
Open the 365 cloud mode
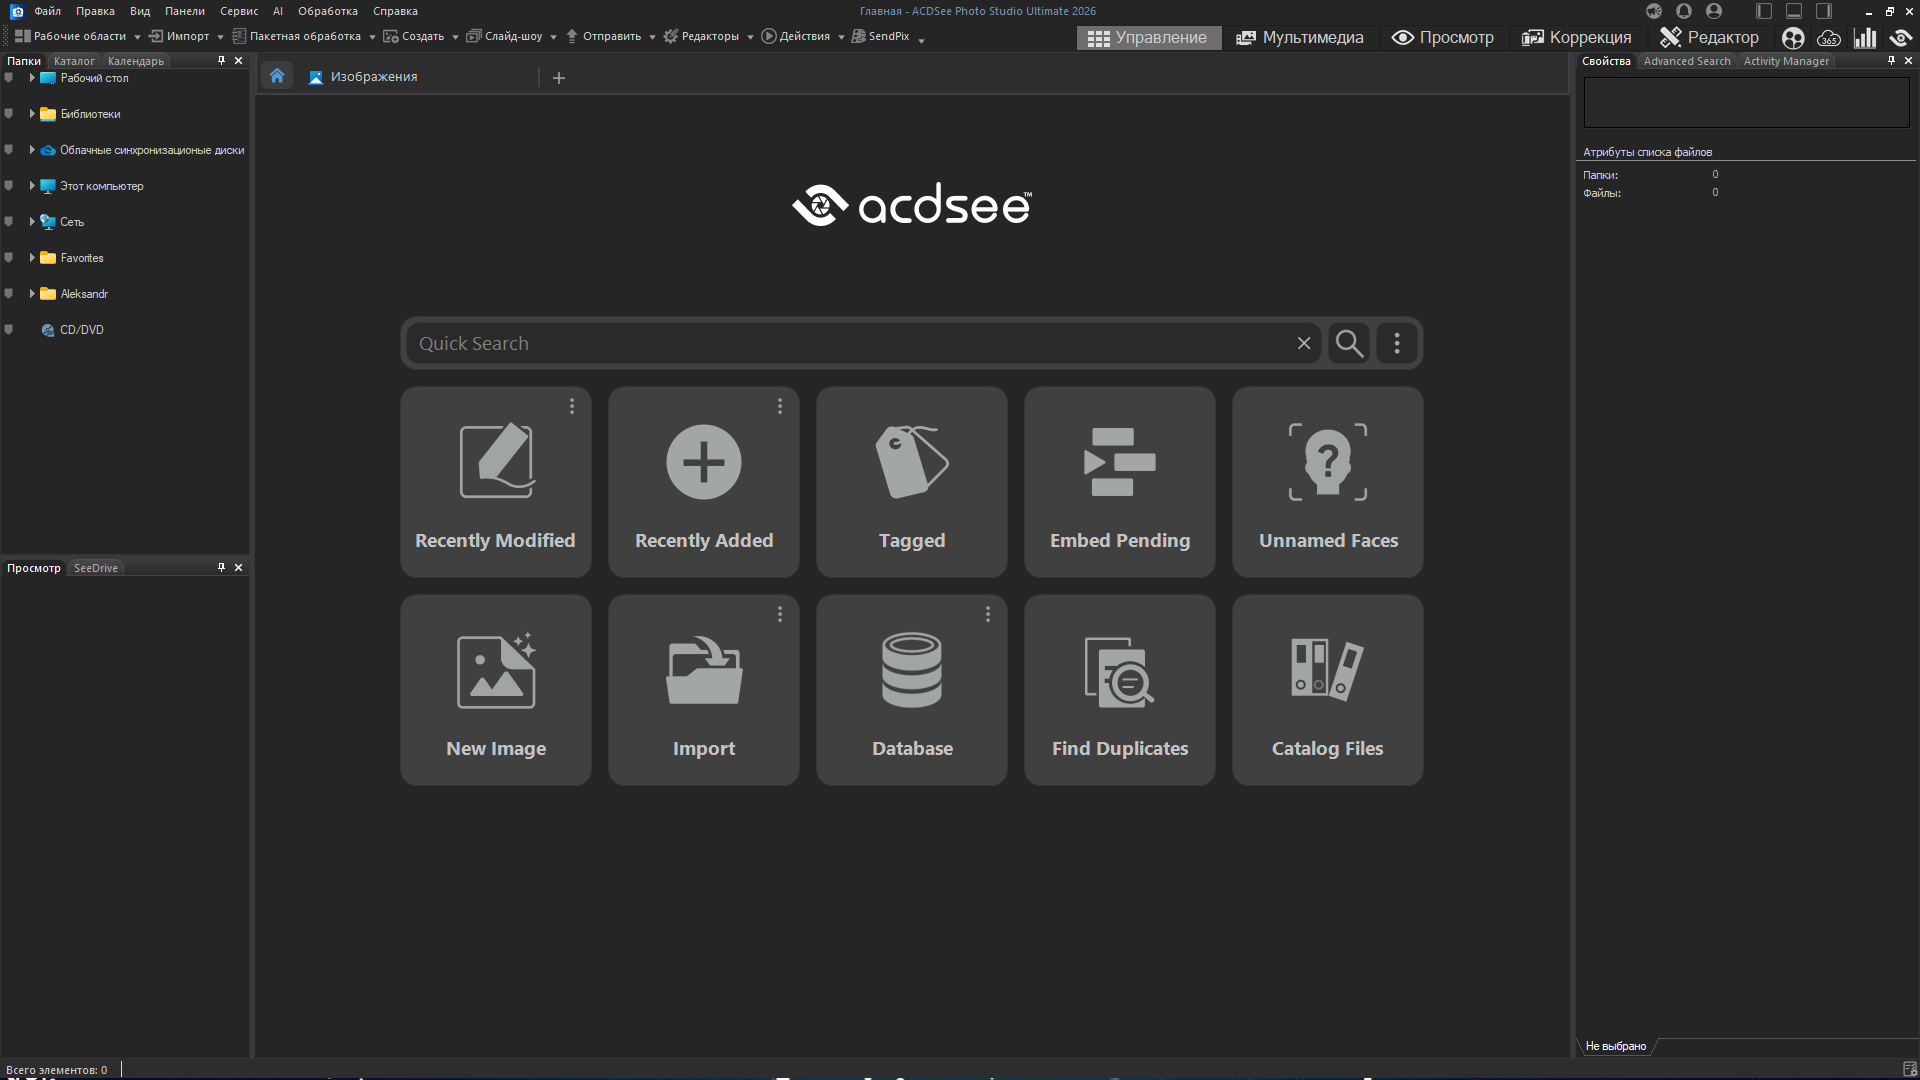(x=1829, y=38)
